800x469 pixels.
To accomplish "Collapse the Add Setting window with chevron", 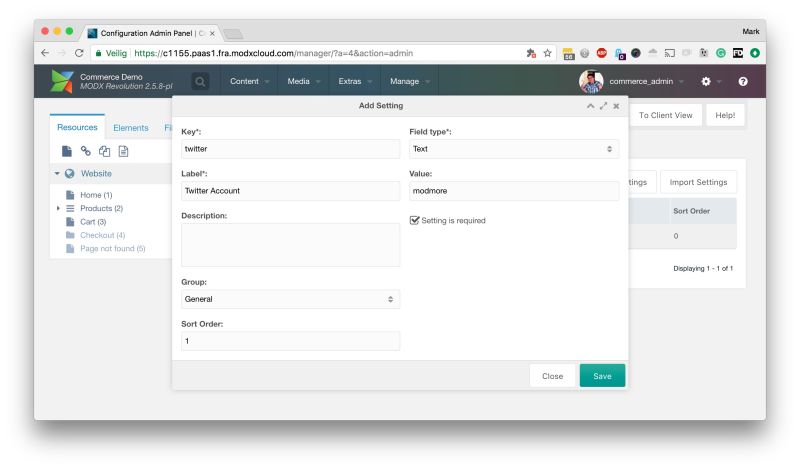I will [590, 106].
